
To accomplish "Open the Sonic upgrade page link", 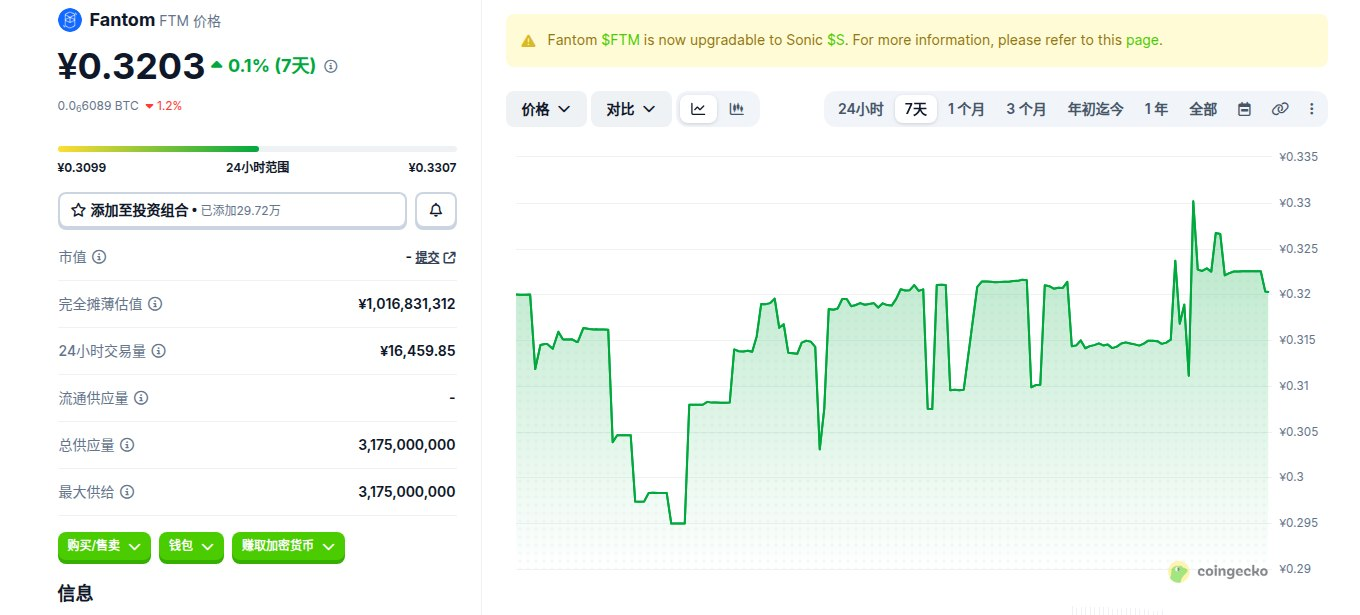I will coord(1142,41).
